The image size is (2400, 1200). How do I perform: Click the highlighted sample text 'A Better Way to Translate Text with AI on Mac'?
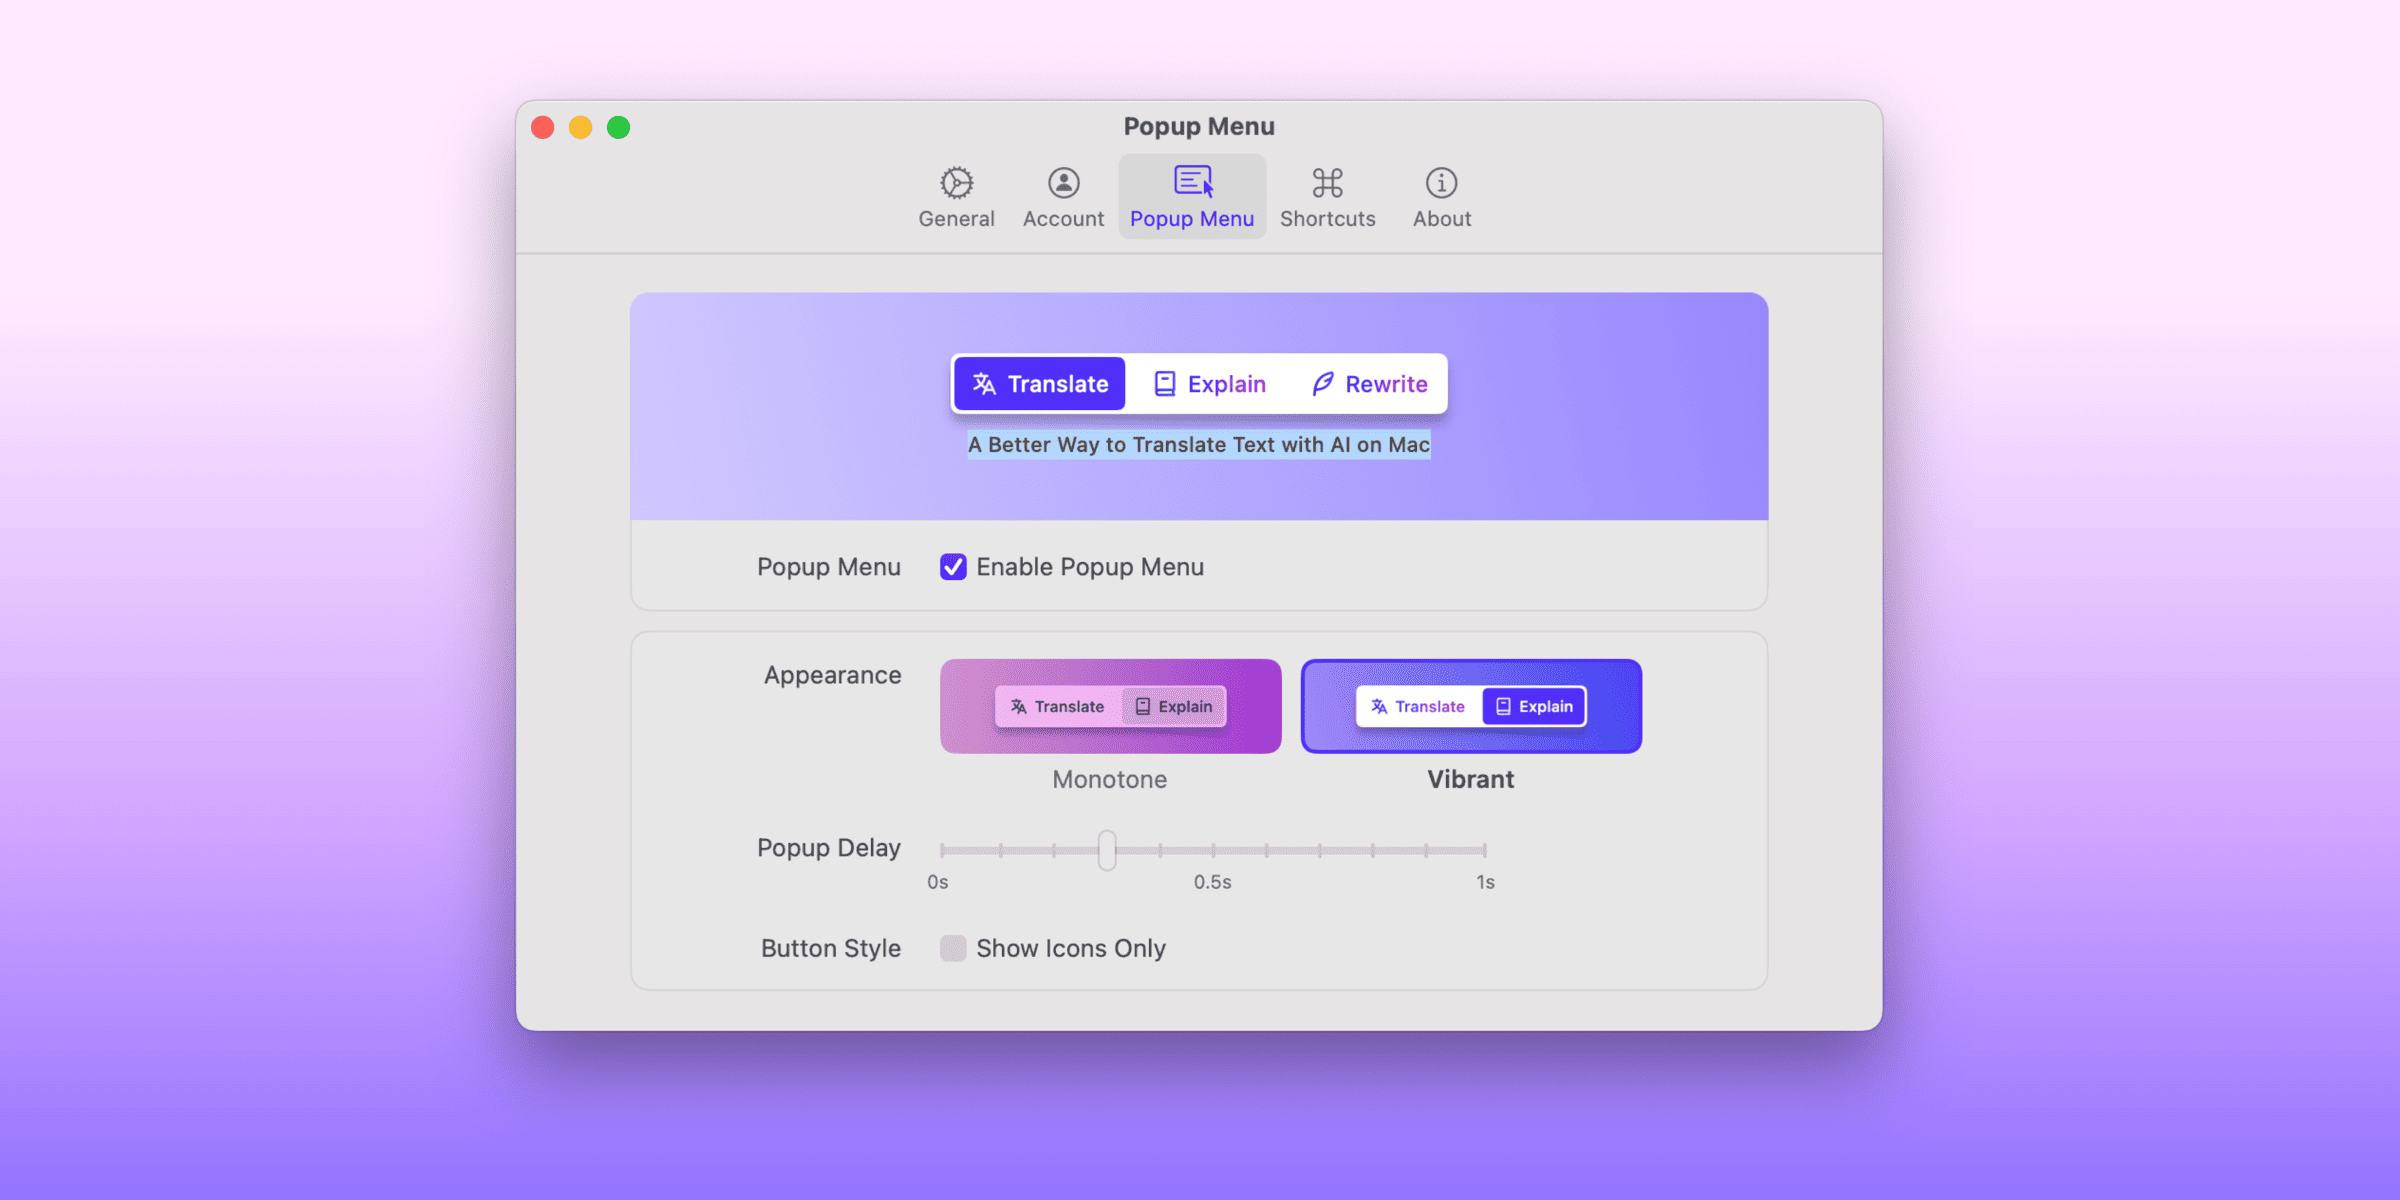tap(1199, 445)
